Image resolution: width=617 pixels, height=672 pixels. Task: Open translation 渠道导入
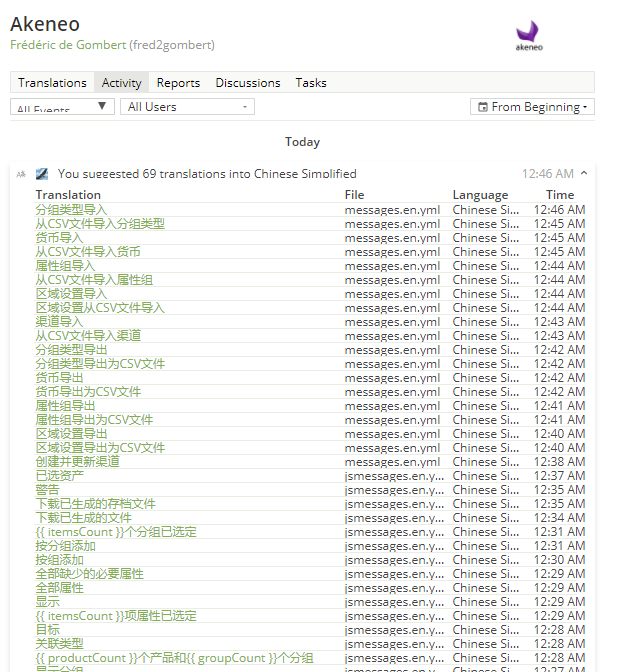(x=59, y=322)
